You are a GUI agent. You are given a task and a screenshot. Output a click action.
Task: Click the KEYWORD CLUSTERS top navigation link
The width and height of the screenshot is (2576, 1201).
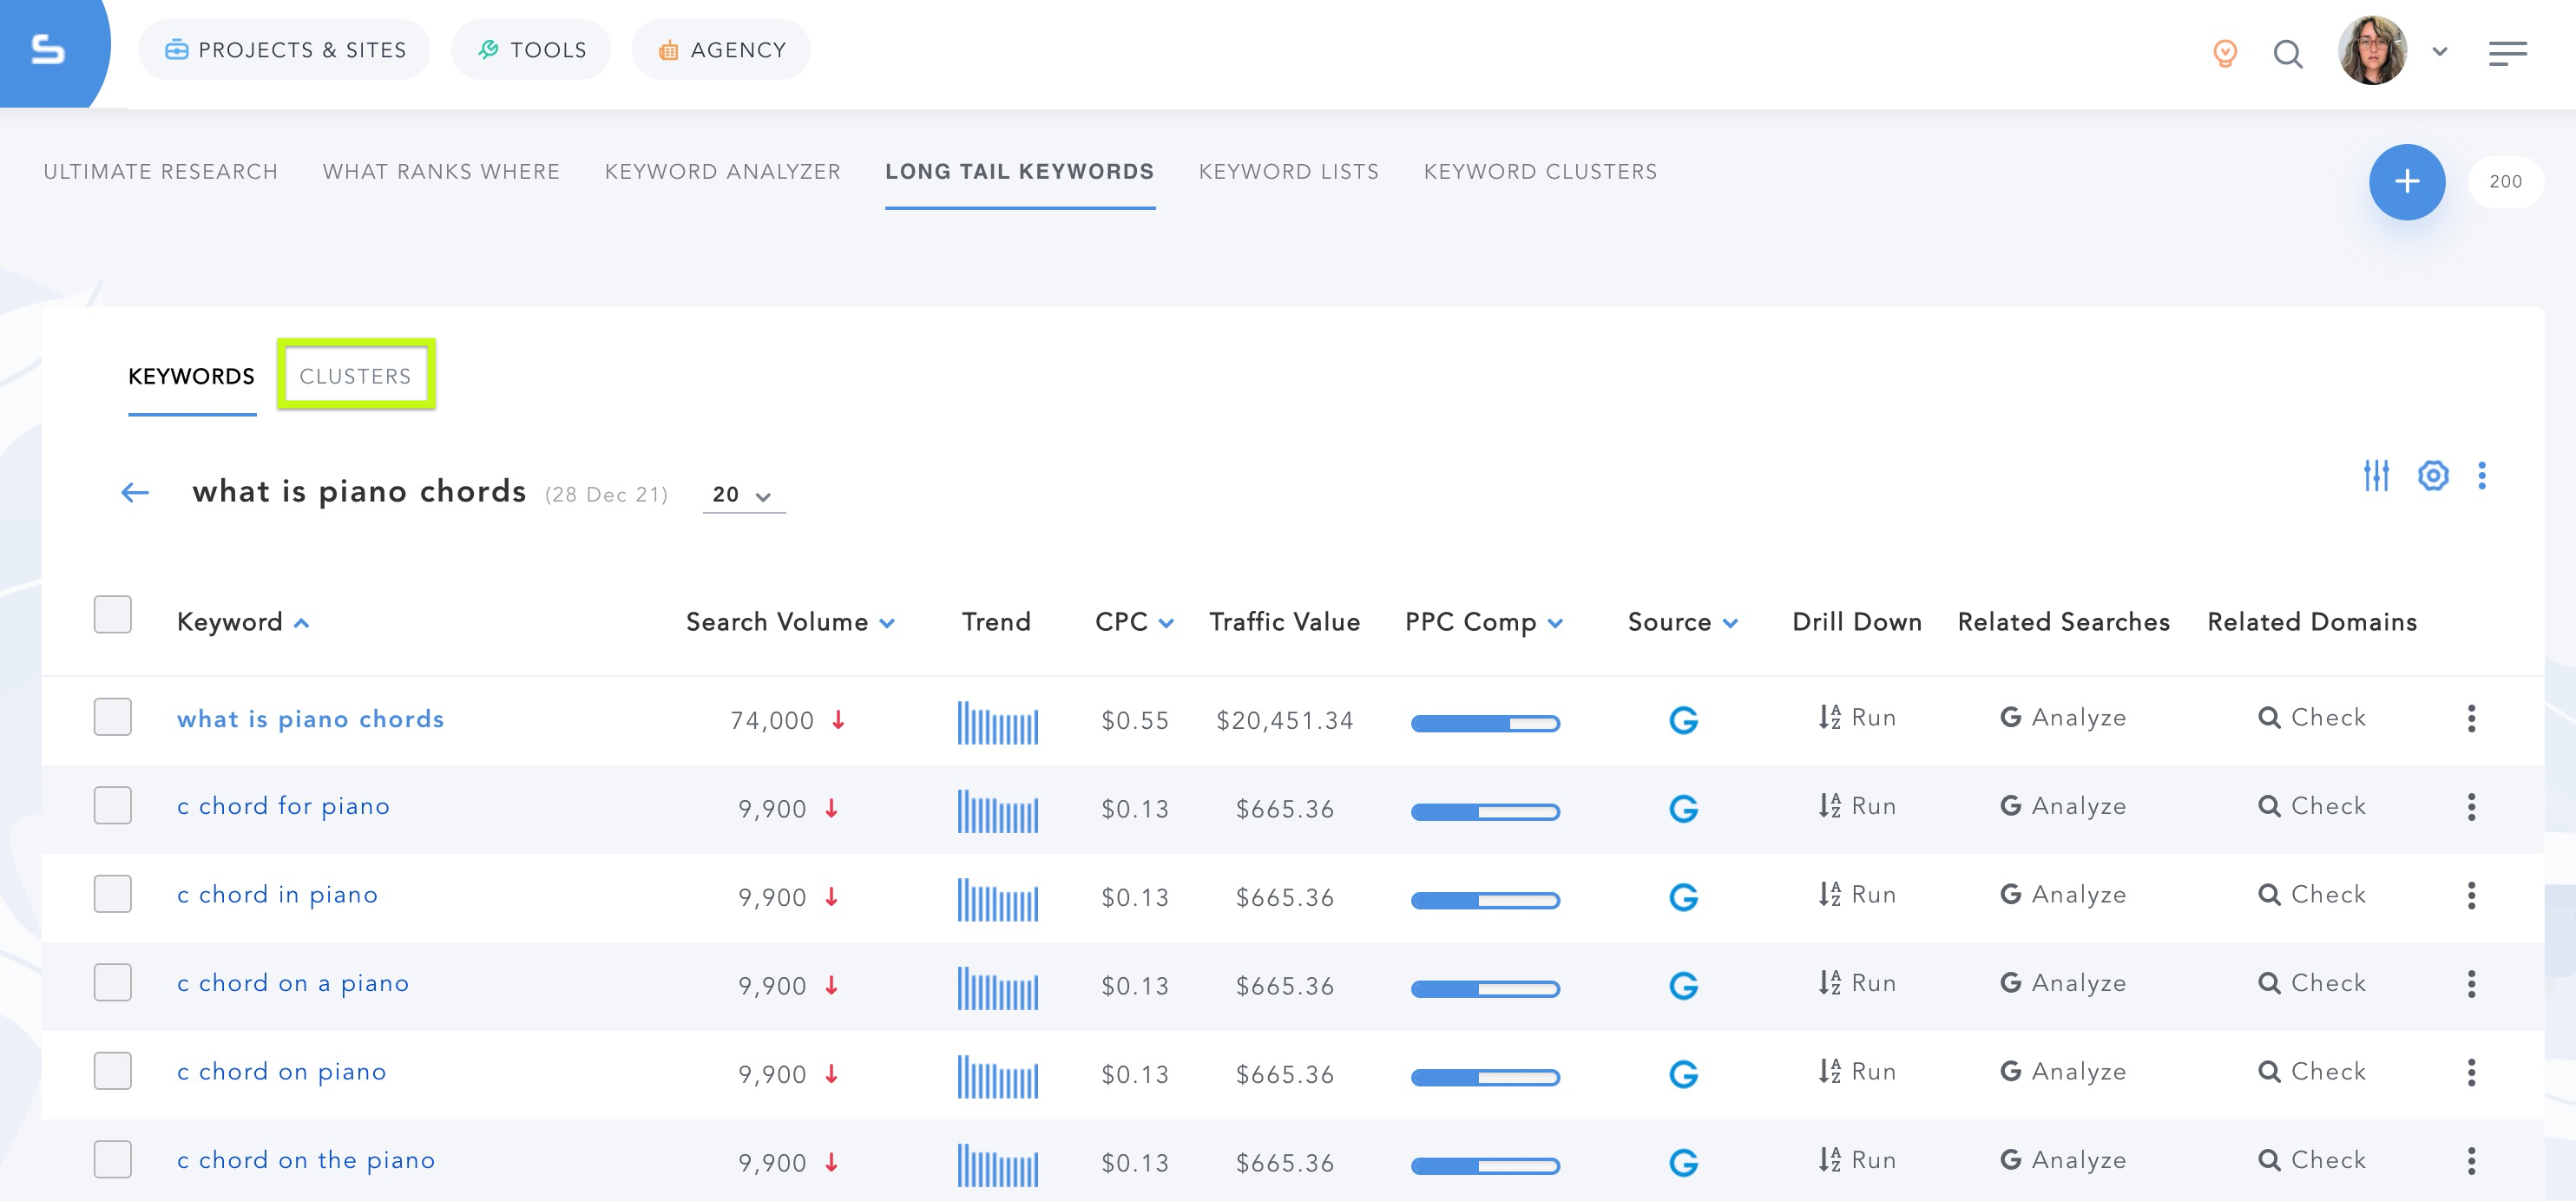point(1540,171)
